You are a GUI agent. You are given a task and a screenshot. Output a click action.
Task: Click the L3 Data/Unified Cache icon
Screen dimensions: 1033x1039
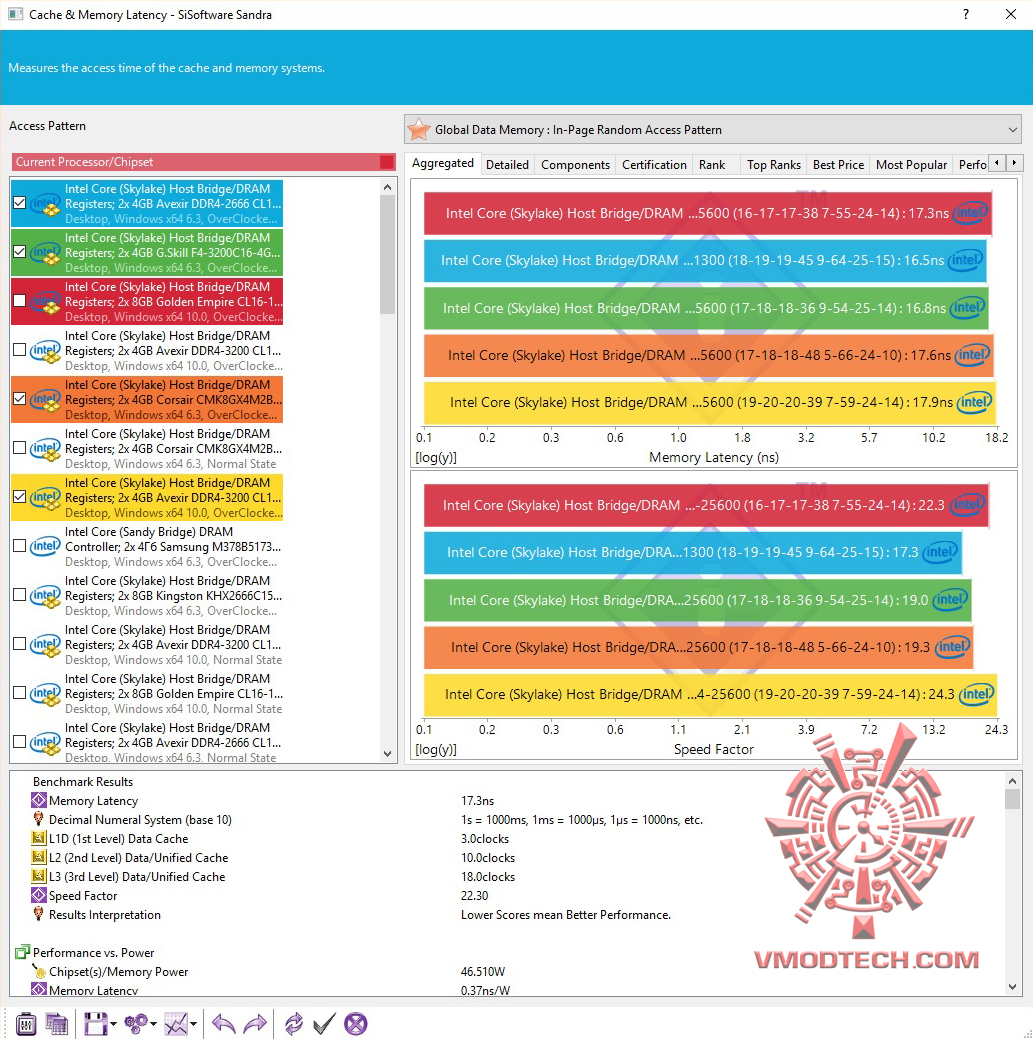[x=39, y=876]
